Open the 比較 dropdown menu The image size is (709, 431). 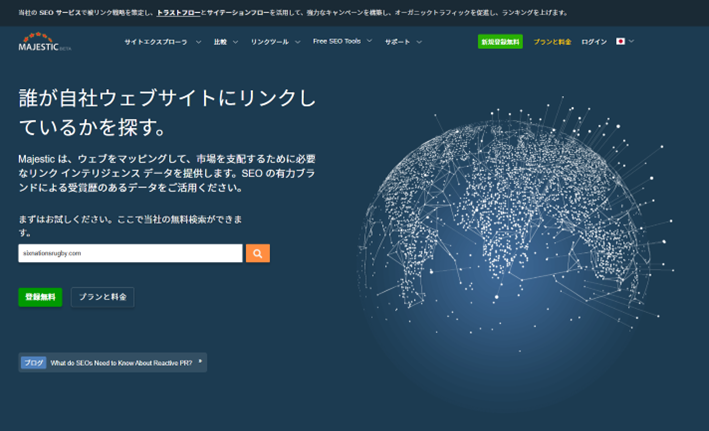point(225,42)
